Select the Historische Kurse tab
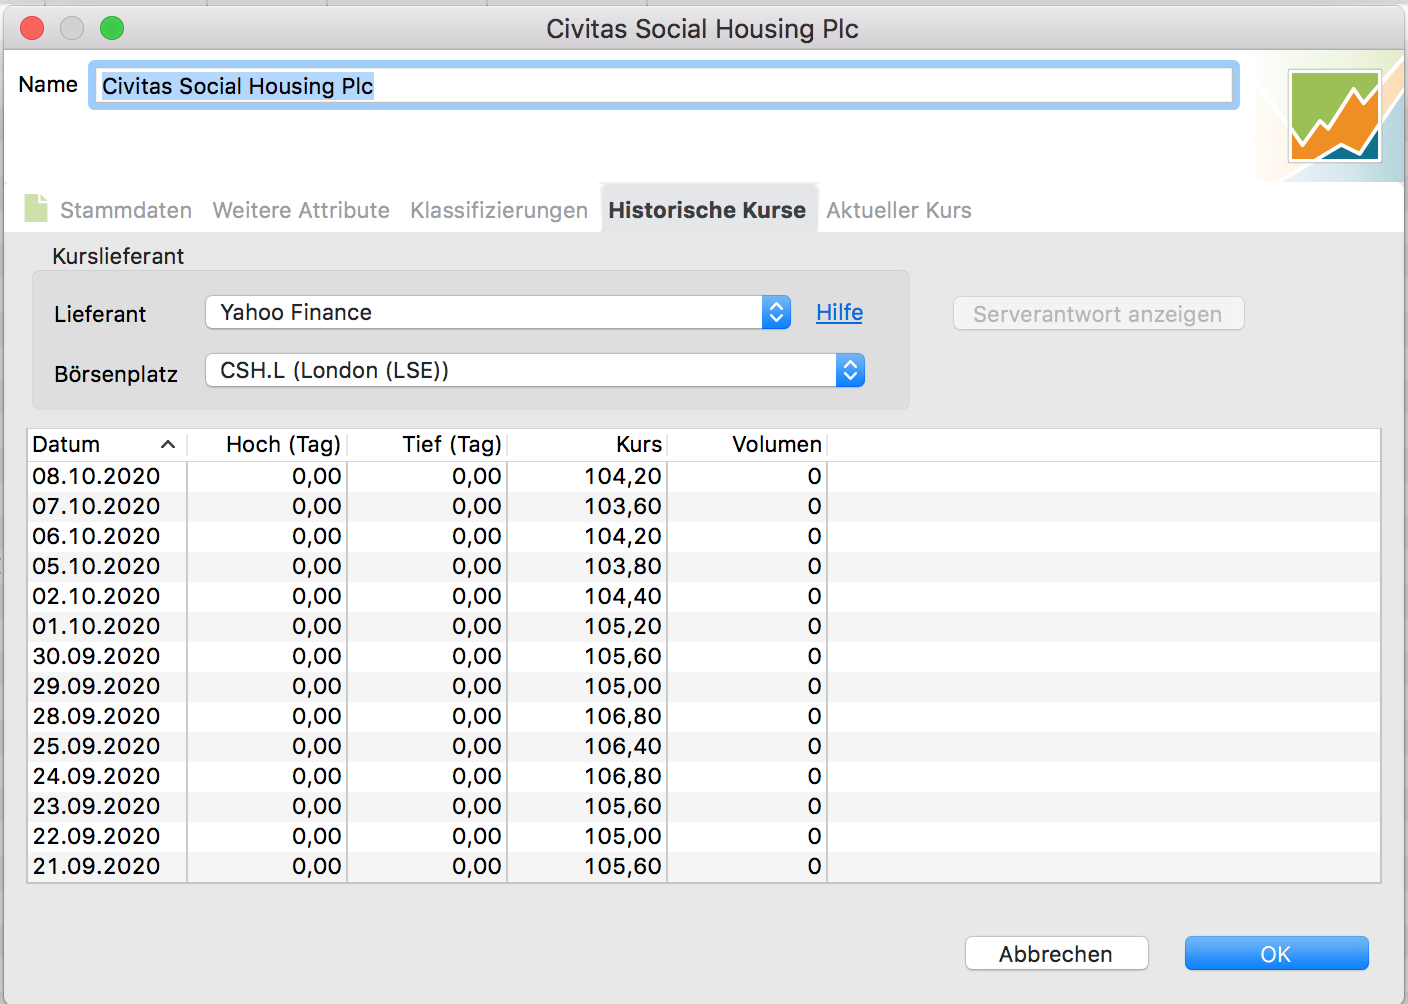This screenshot has width=1408, height=1004. tap(707, 210)
